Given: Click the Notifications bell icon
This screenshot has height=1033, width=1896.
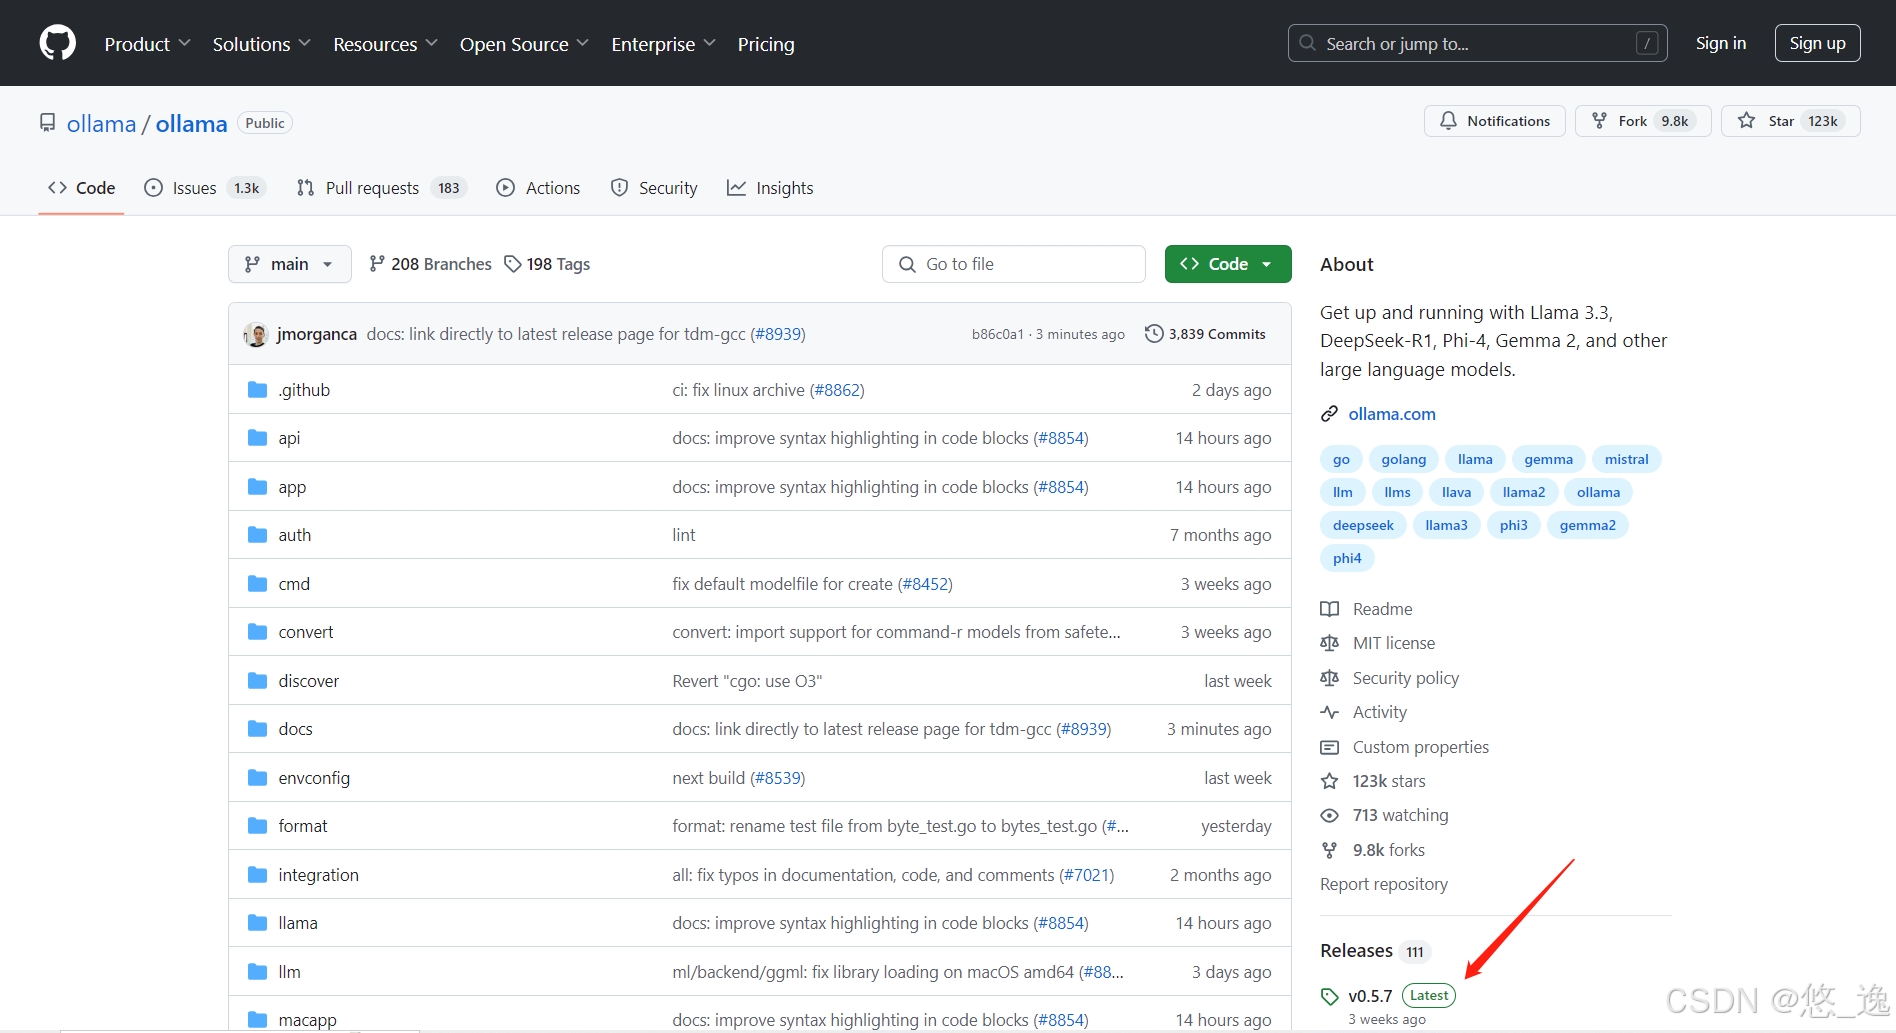Looking at the screenshot, I should click(x=1448, y=121).
